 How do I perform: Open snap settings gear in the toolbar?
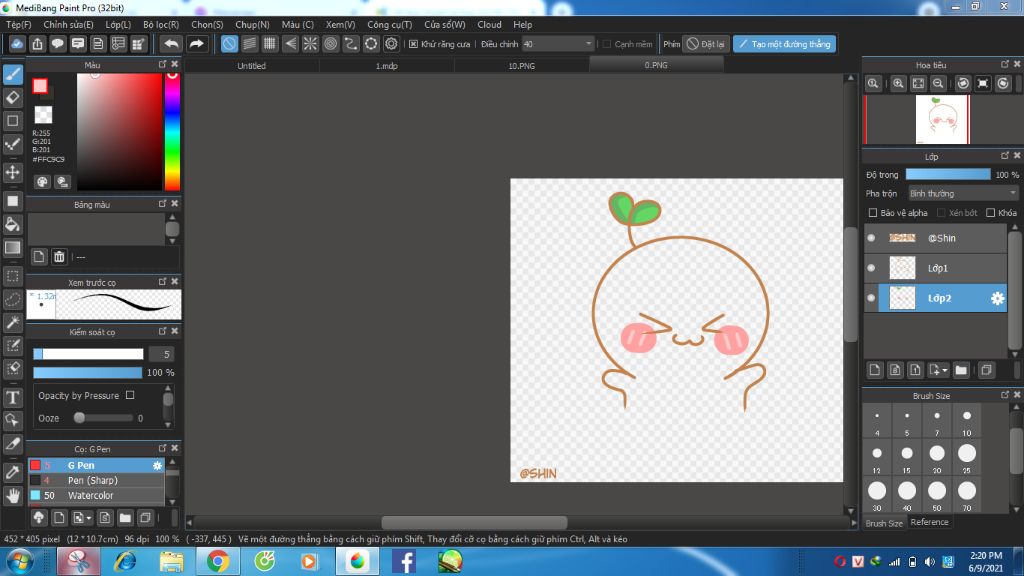(x=391, y=44)
